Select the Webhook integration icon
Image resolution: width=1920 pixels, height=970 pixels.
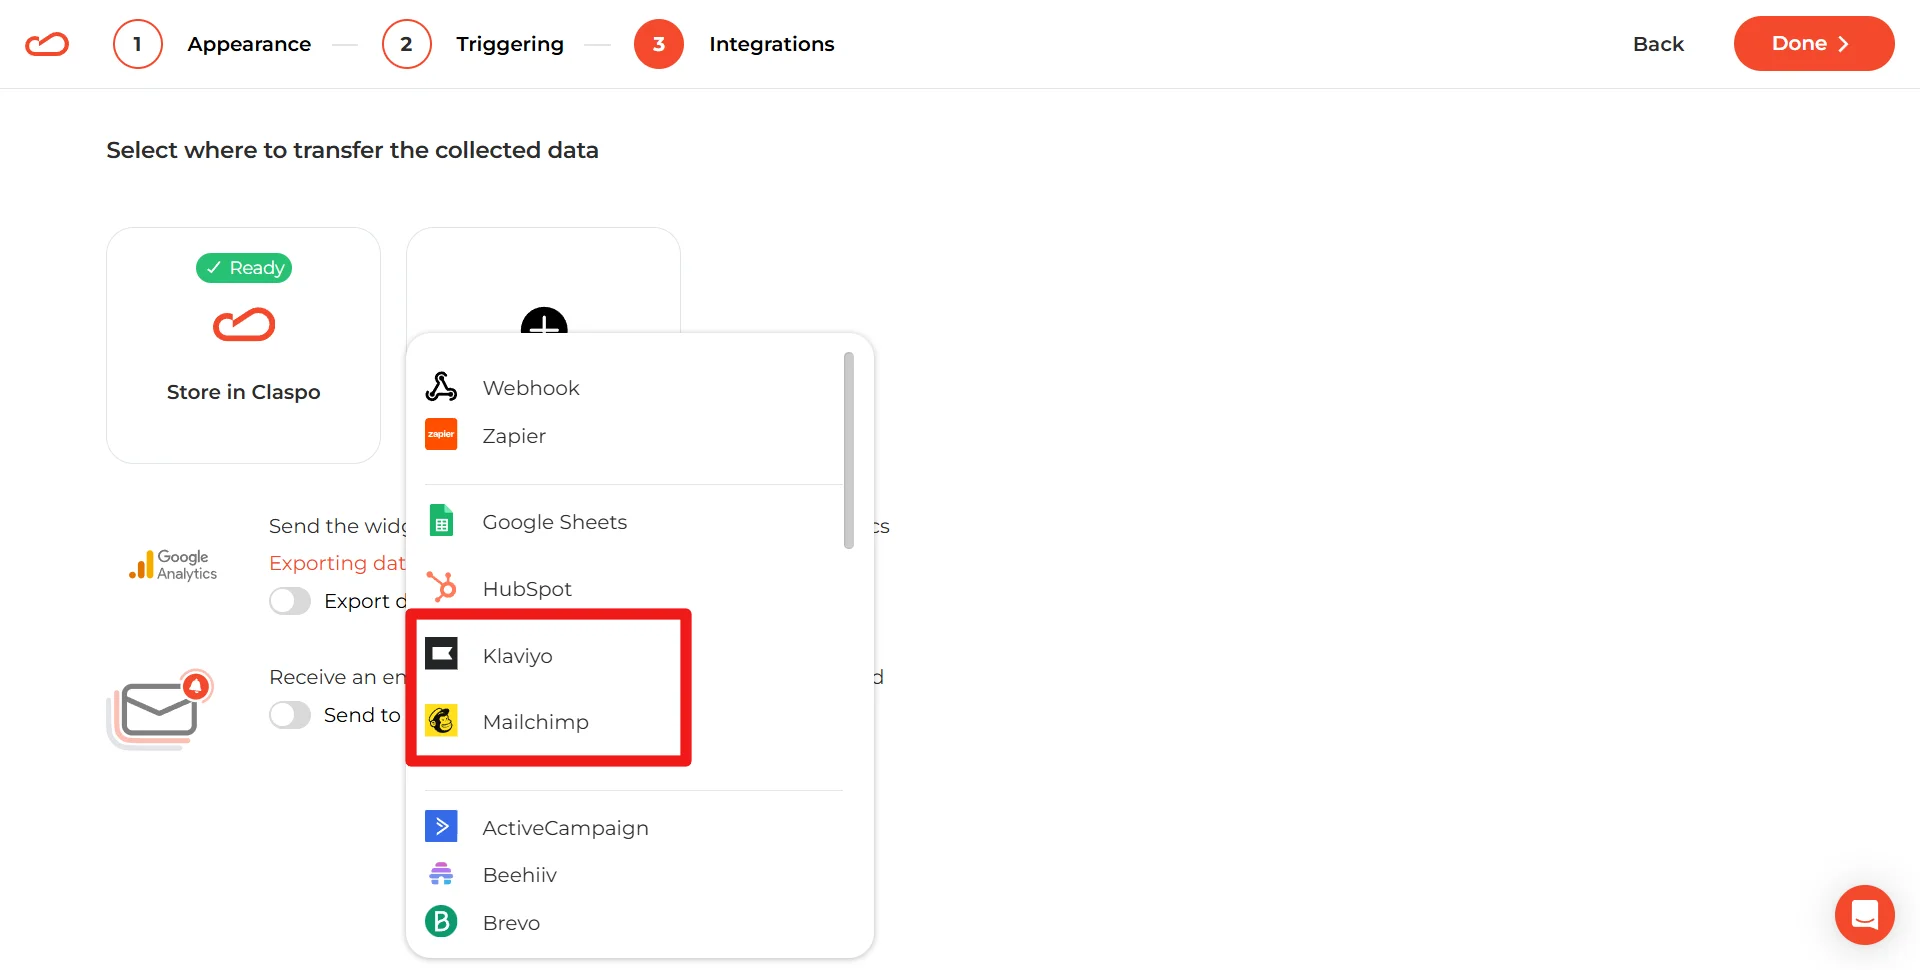point(441,386)
